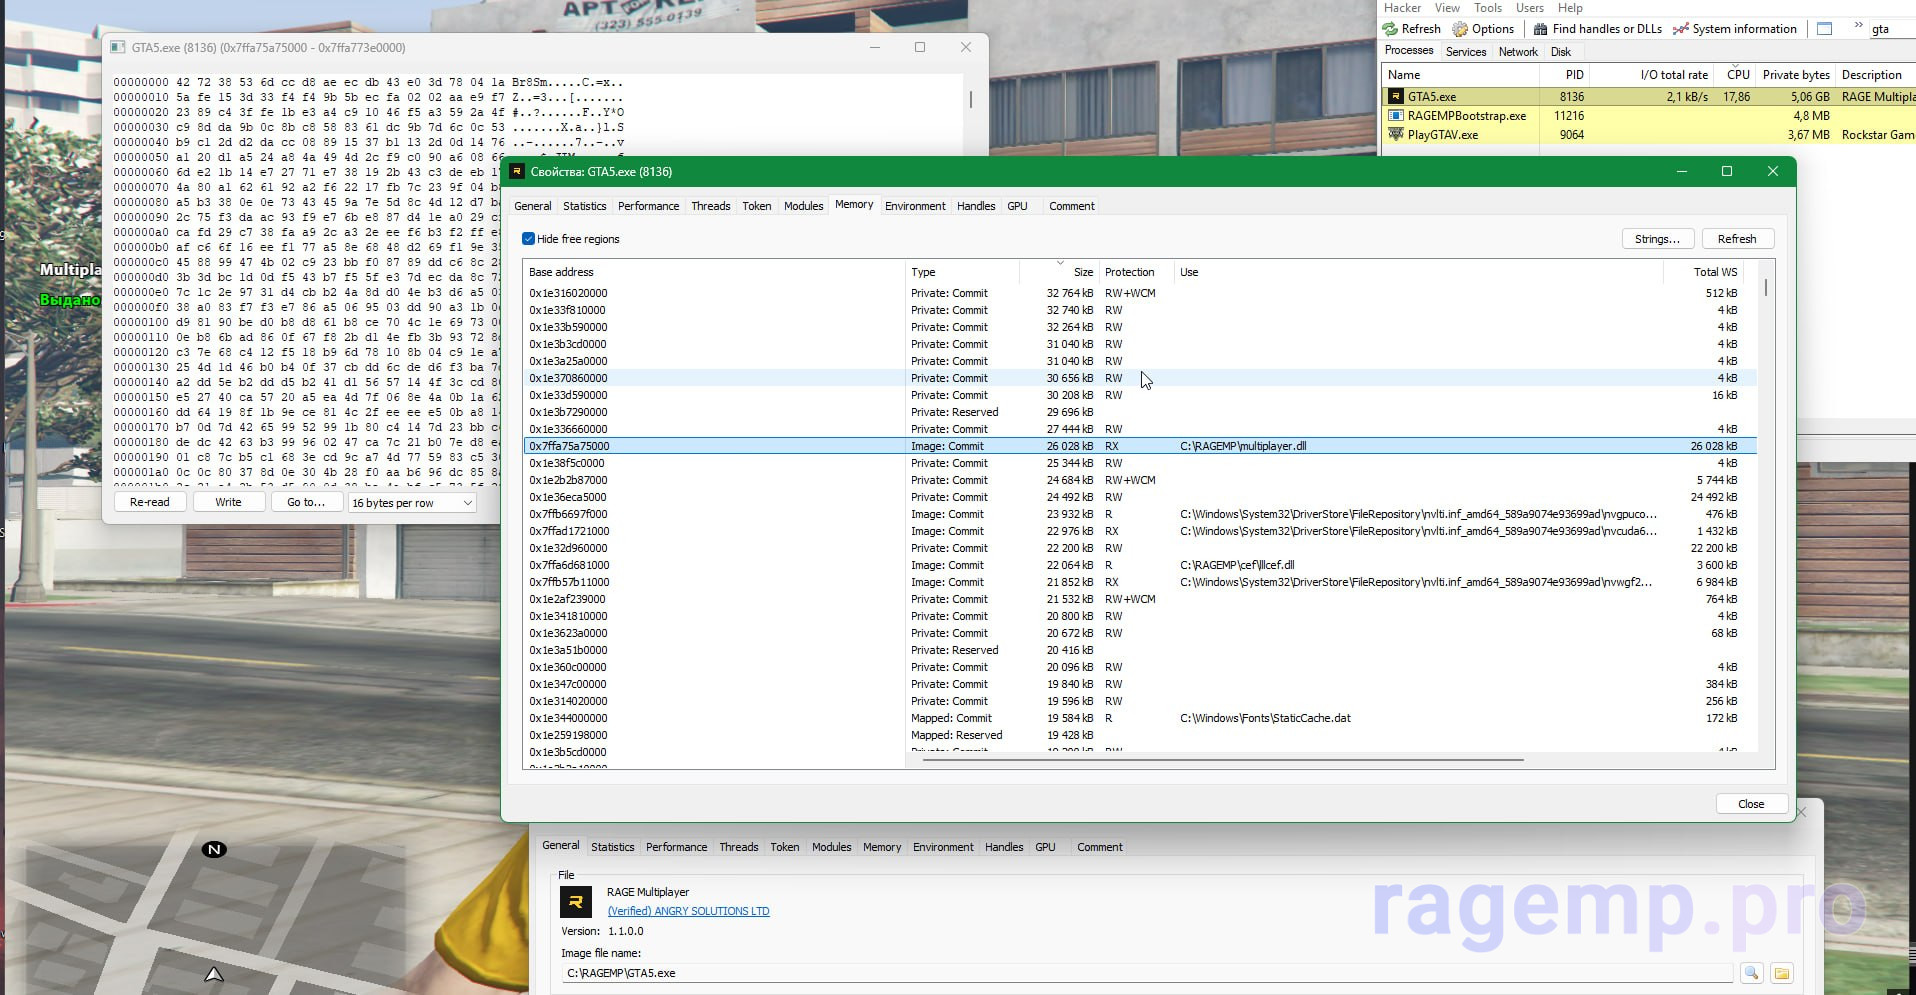Click the C:\RAGEMP\cef\llcef.dll use entry
1916x995 pixels.
pos(1237,565)
